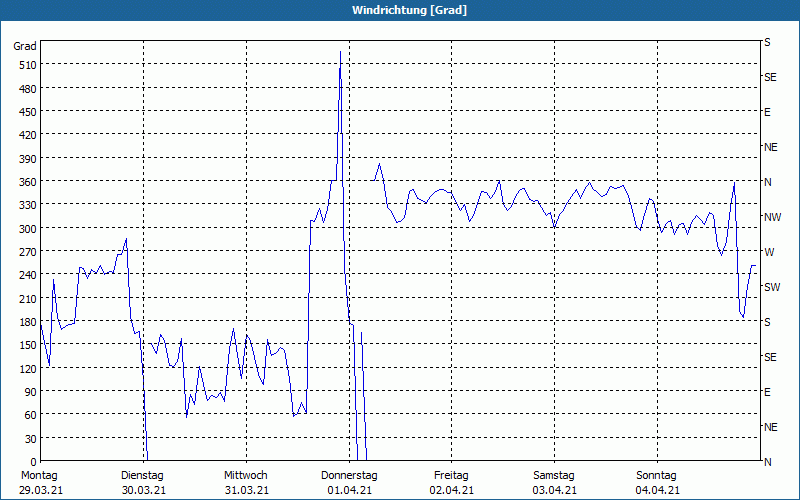
Task: Click the 04.04.21 date label
Action: pos(657,490)
